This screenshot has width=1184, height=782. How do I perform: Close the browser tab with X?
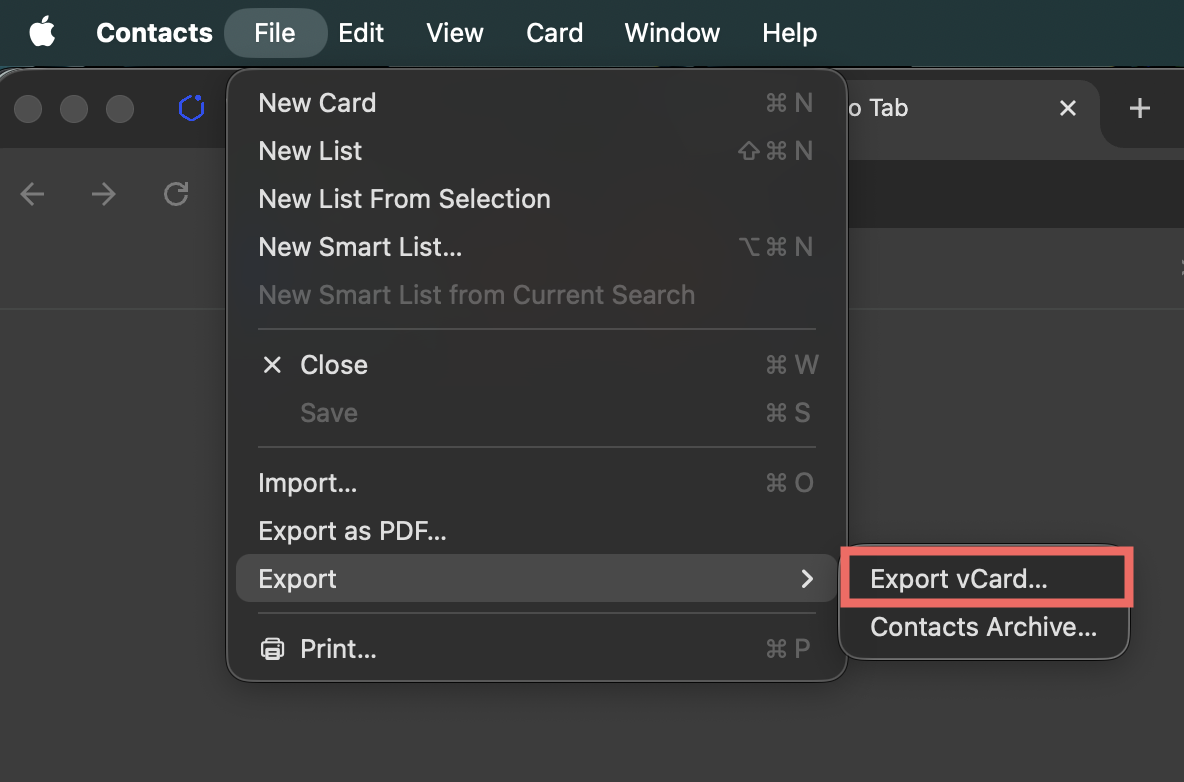(x=1068, y=108)
